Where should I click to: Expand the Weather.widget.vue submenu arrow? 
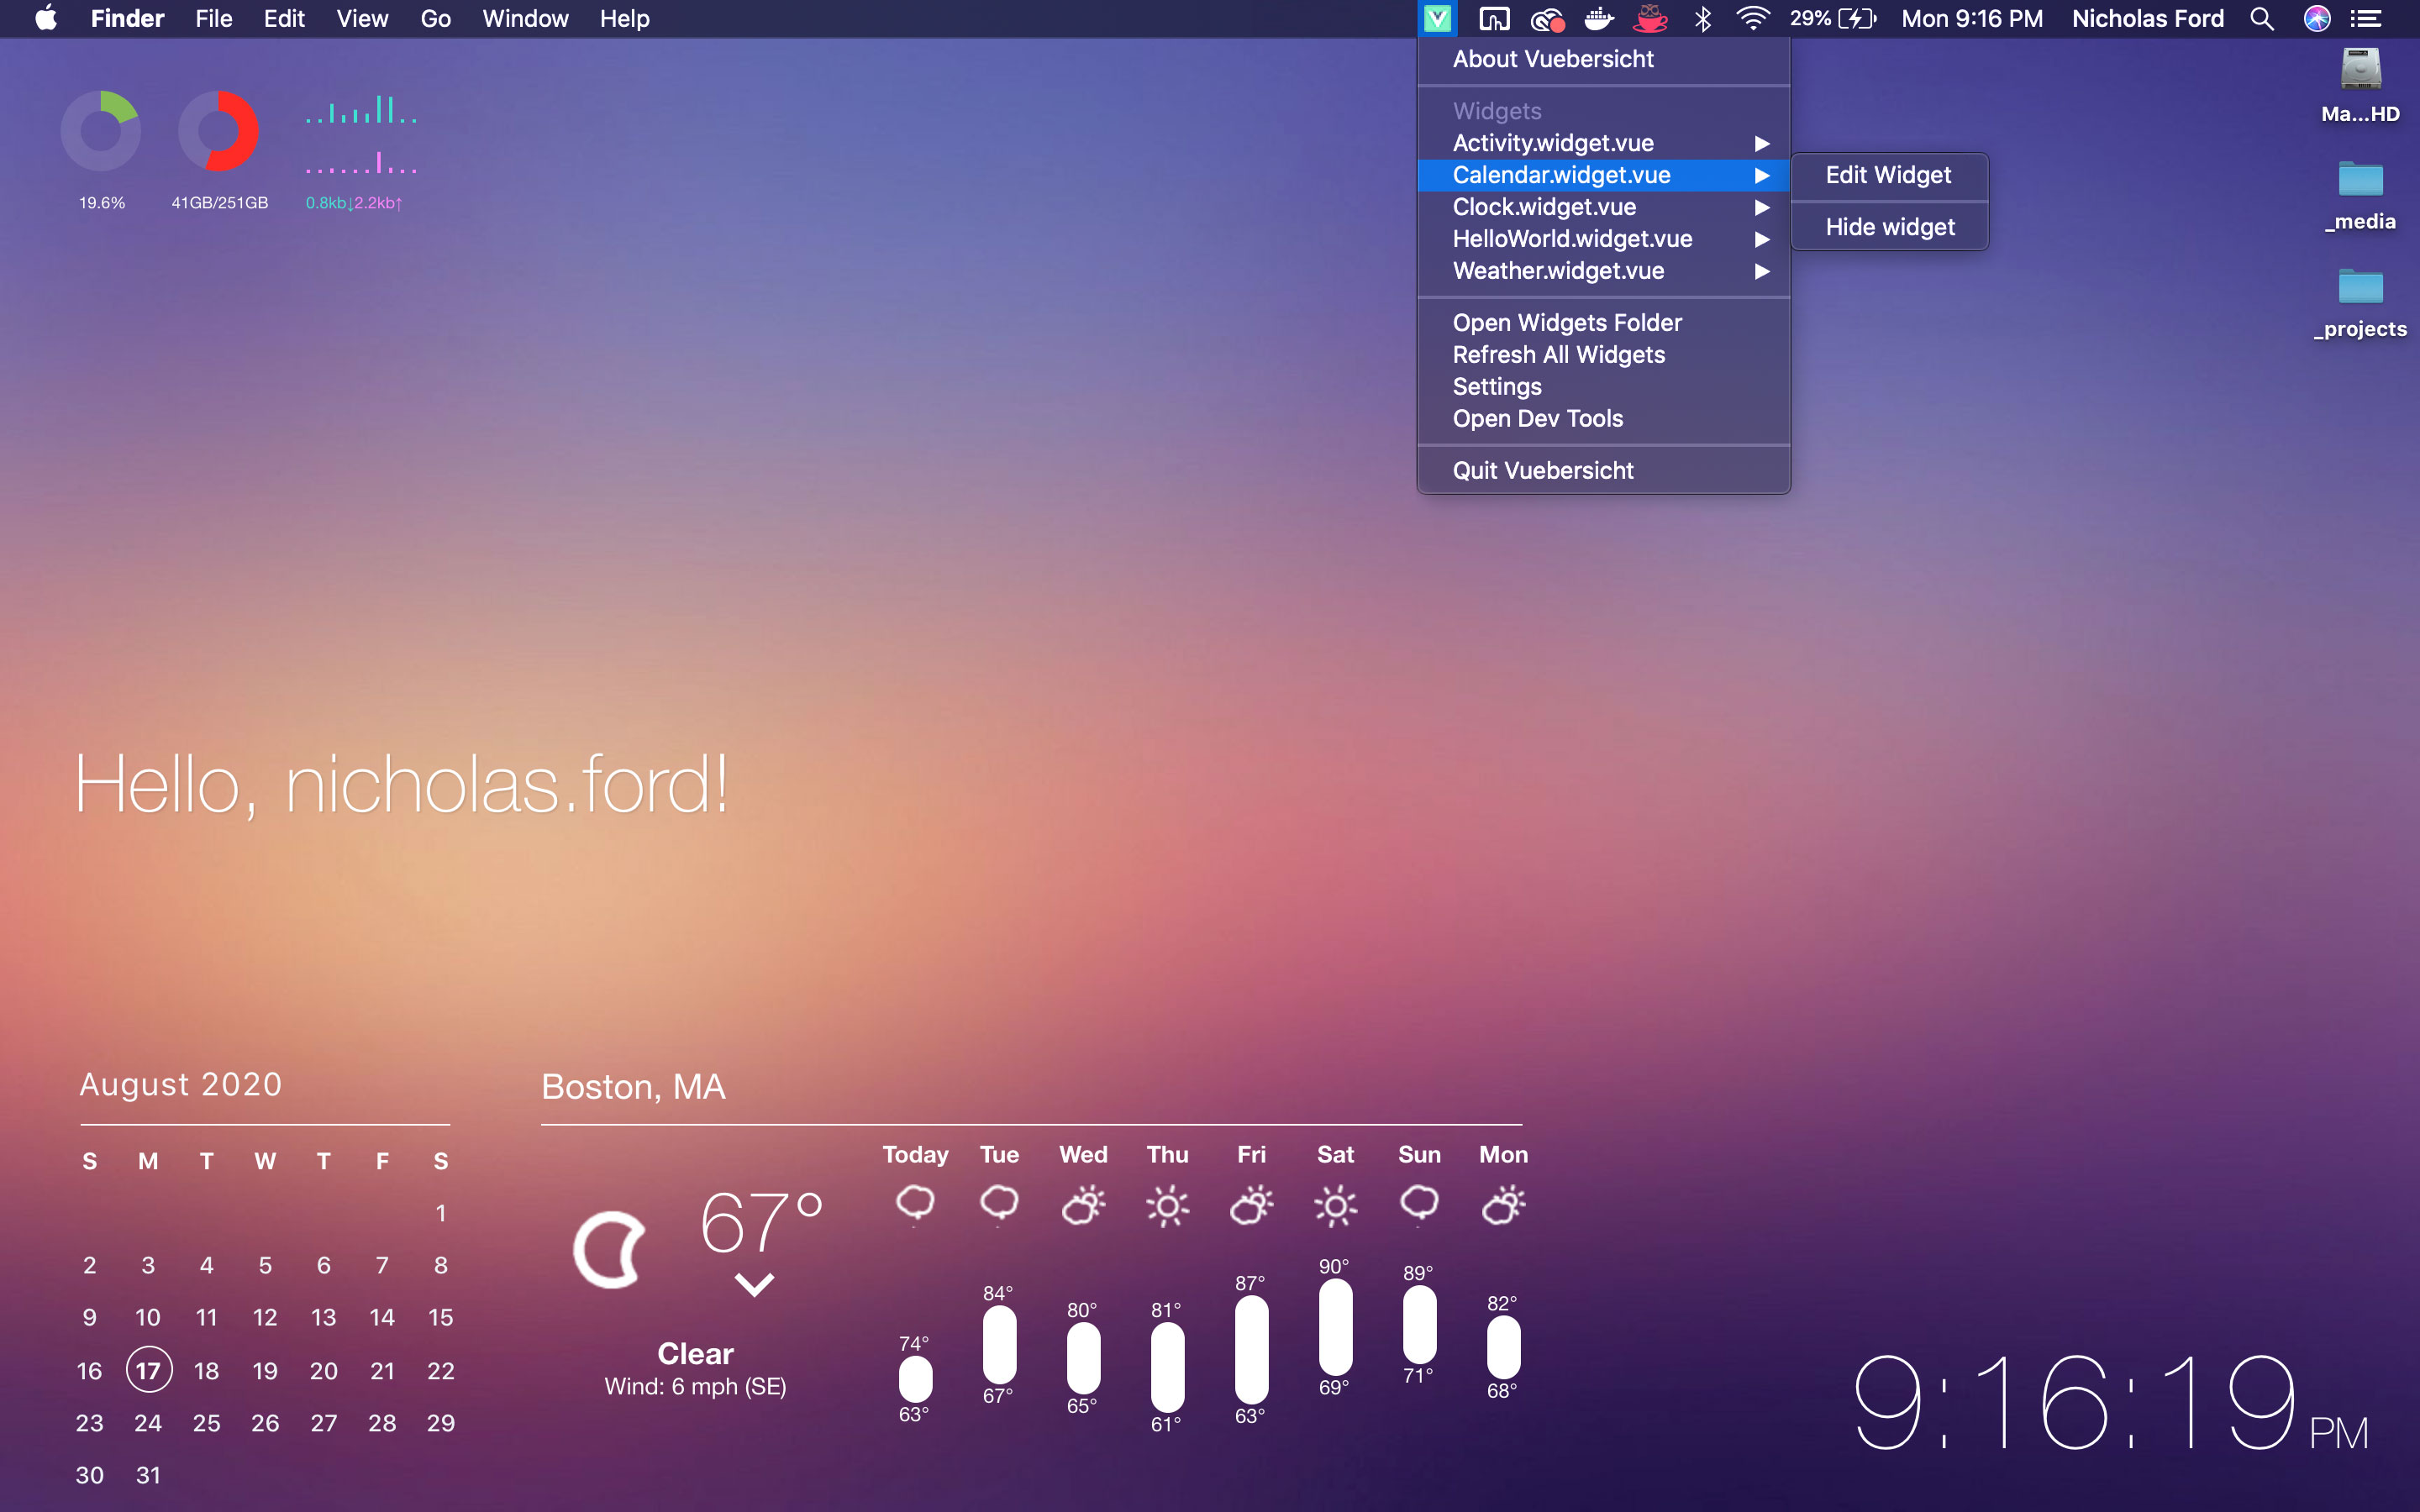coord(1762,271)
